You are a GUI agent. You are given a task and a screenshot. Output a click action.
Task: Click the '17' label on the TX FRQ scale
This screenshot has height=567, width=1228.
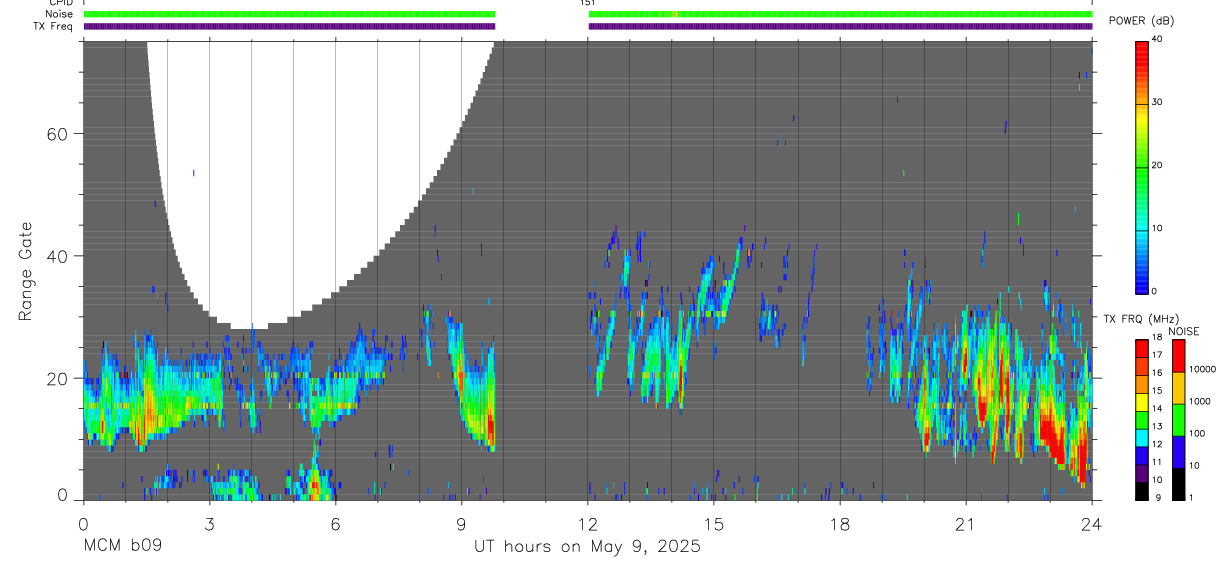click(x=1158, y=355)
